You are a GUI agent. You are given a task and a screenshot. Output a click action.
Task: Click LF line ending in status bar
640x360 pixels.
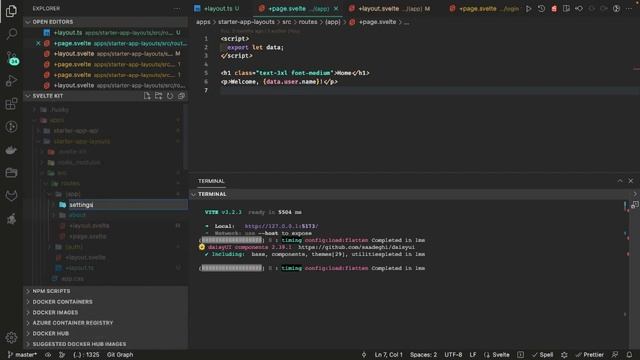[473, 355]
